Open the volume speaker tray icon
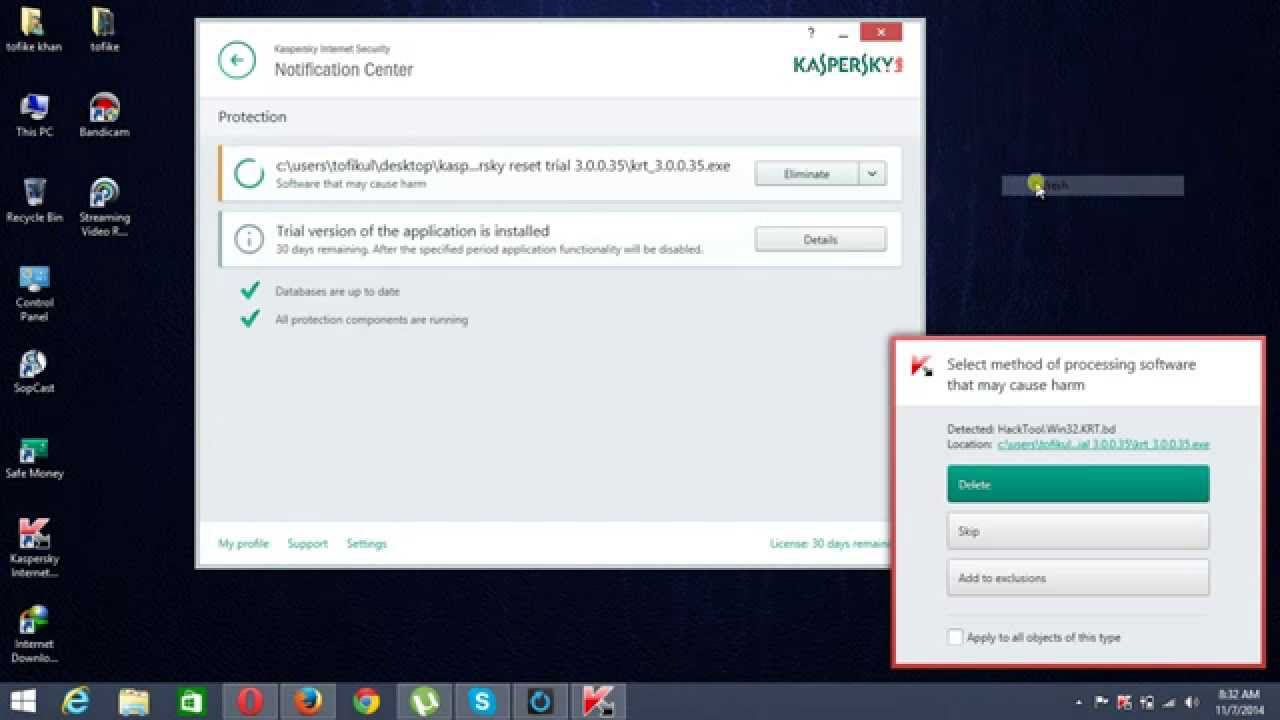The image size is (1280, 720). (x=1191, y=702)
